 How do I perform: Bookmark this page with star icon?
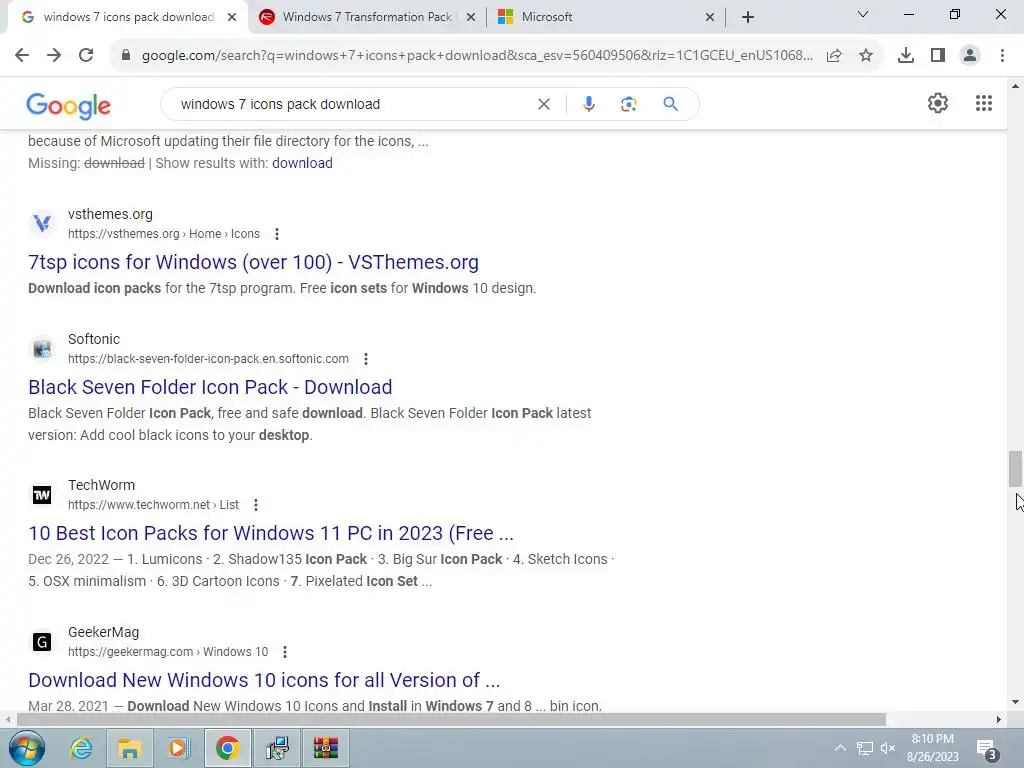[866, 56]
